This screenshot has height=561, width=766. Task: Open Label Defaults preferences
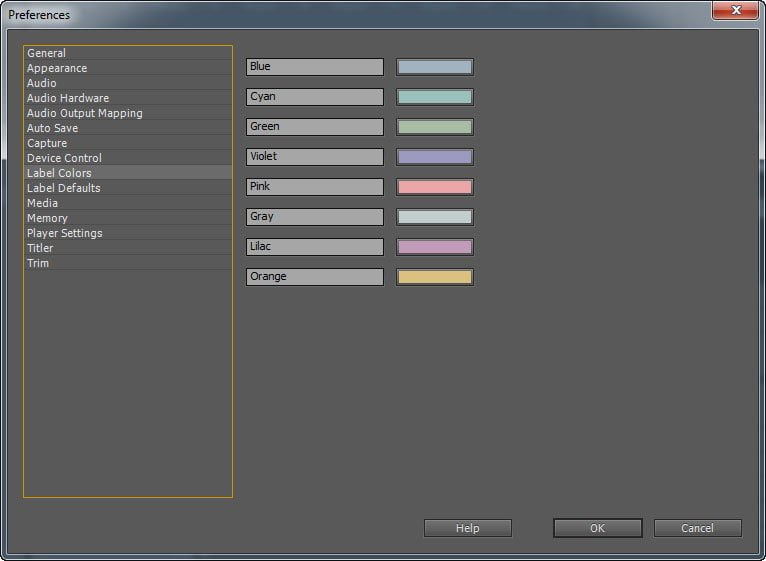(x=128, y=188)
